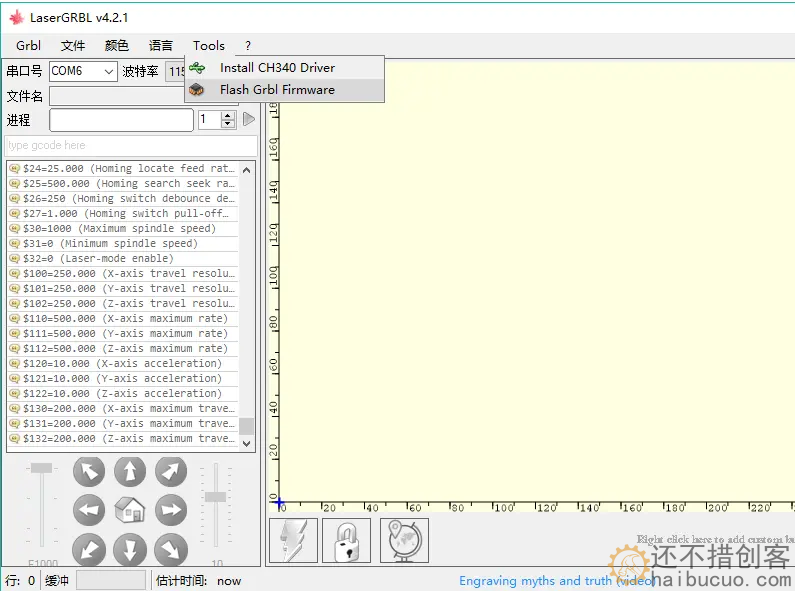Select the $30=1000 Maximum spindle speed line

click(123, 229)
